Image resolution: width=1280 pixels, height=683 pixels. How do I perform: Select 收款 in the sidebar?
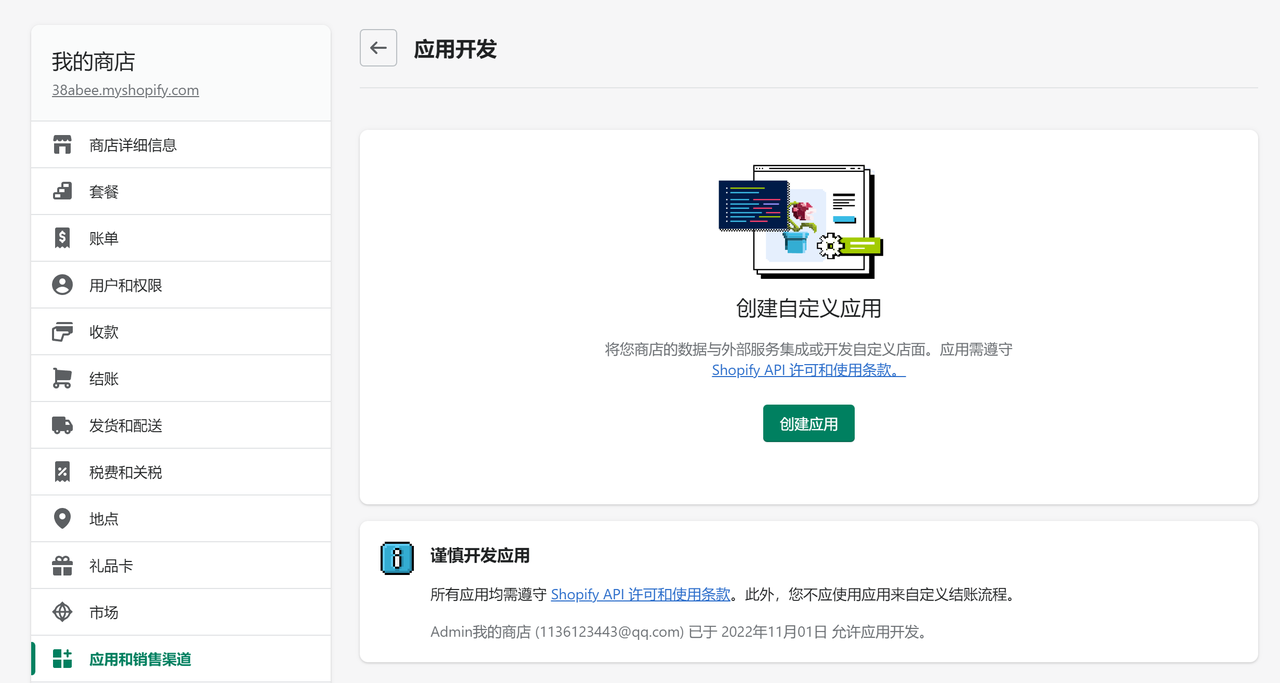pyautogui.click(x=181, y=332)
